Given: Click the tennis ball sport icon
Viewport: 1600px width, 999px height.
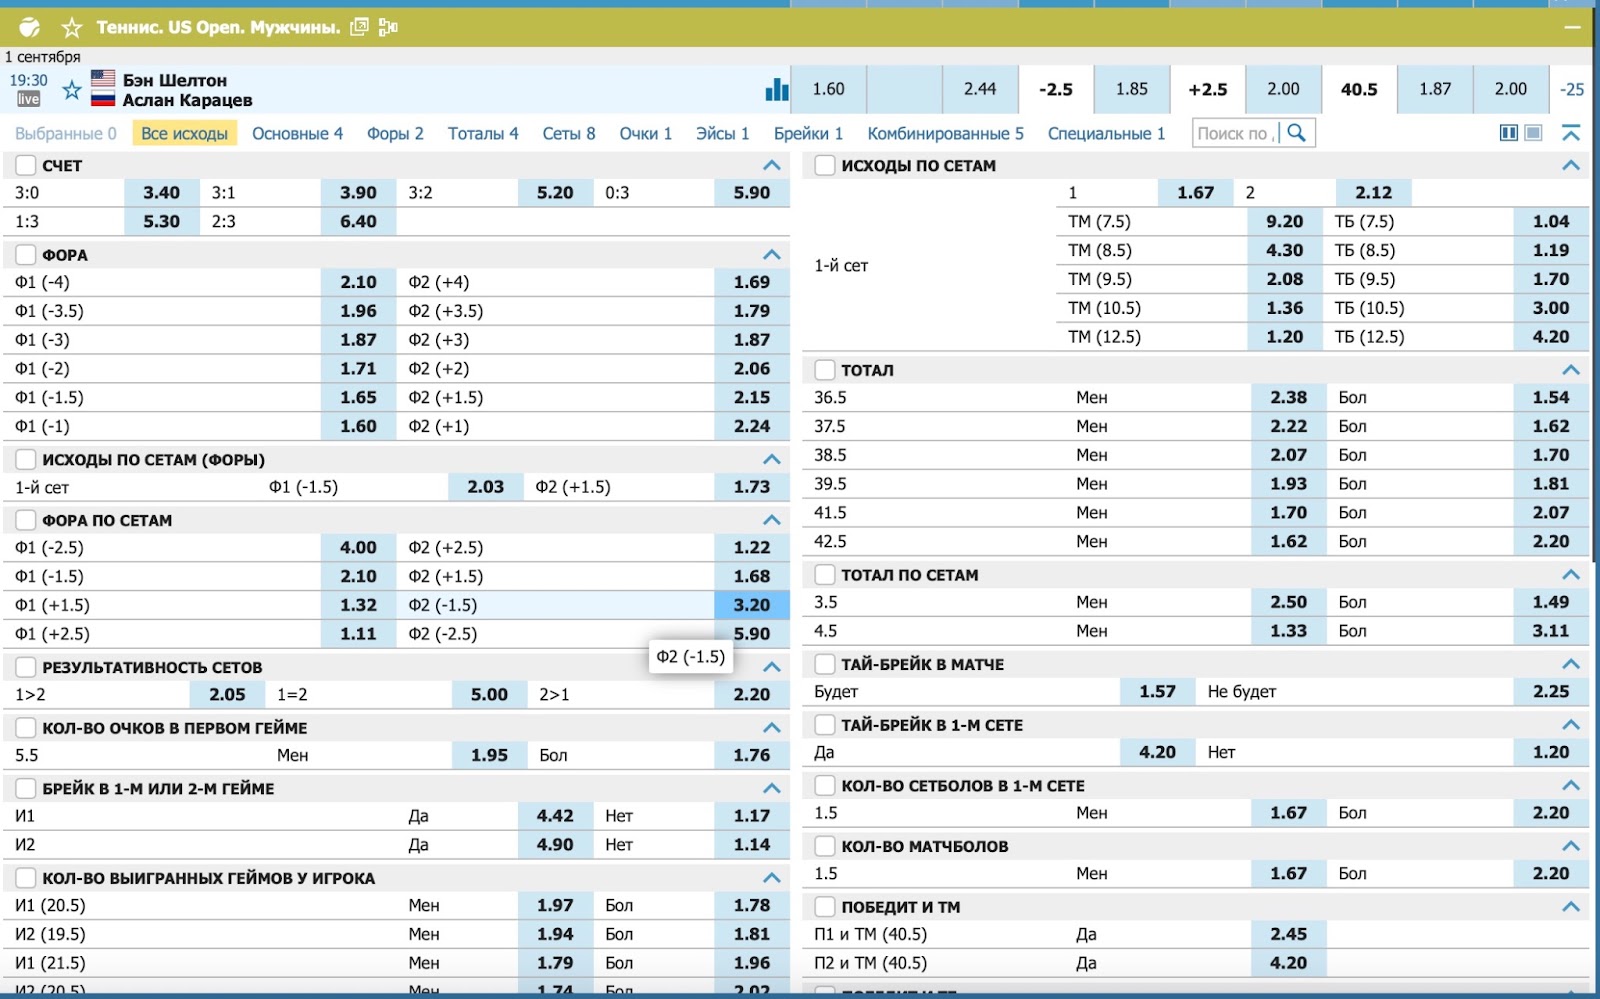Looking at the screenshot, I should [x=30, y=27].
